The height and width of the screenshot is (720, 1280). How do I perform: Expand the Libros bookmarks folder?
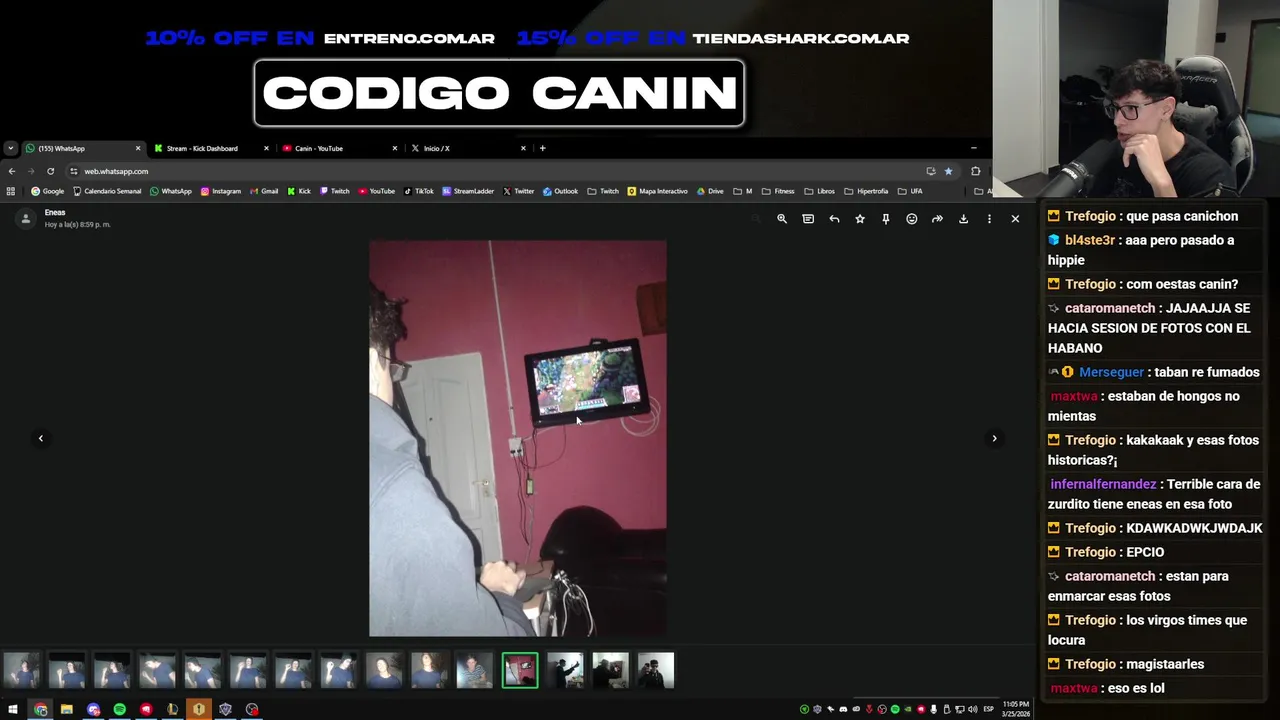pos(819,191)
